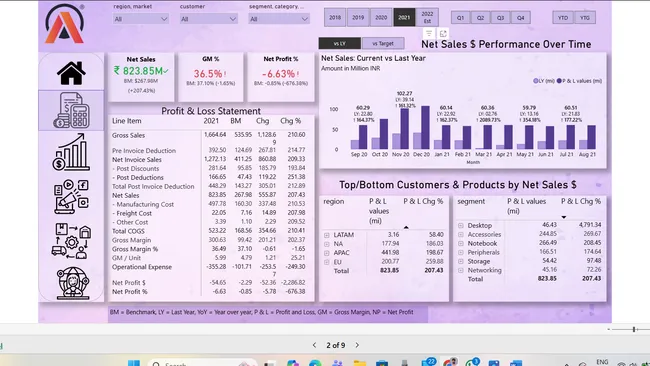Switch to vs LY view
The height and width of the screenshot is (366, 650).
pyautogui.click(x=340, y=43)
